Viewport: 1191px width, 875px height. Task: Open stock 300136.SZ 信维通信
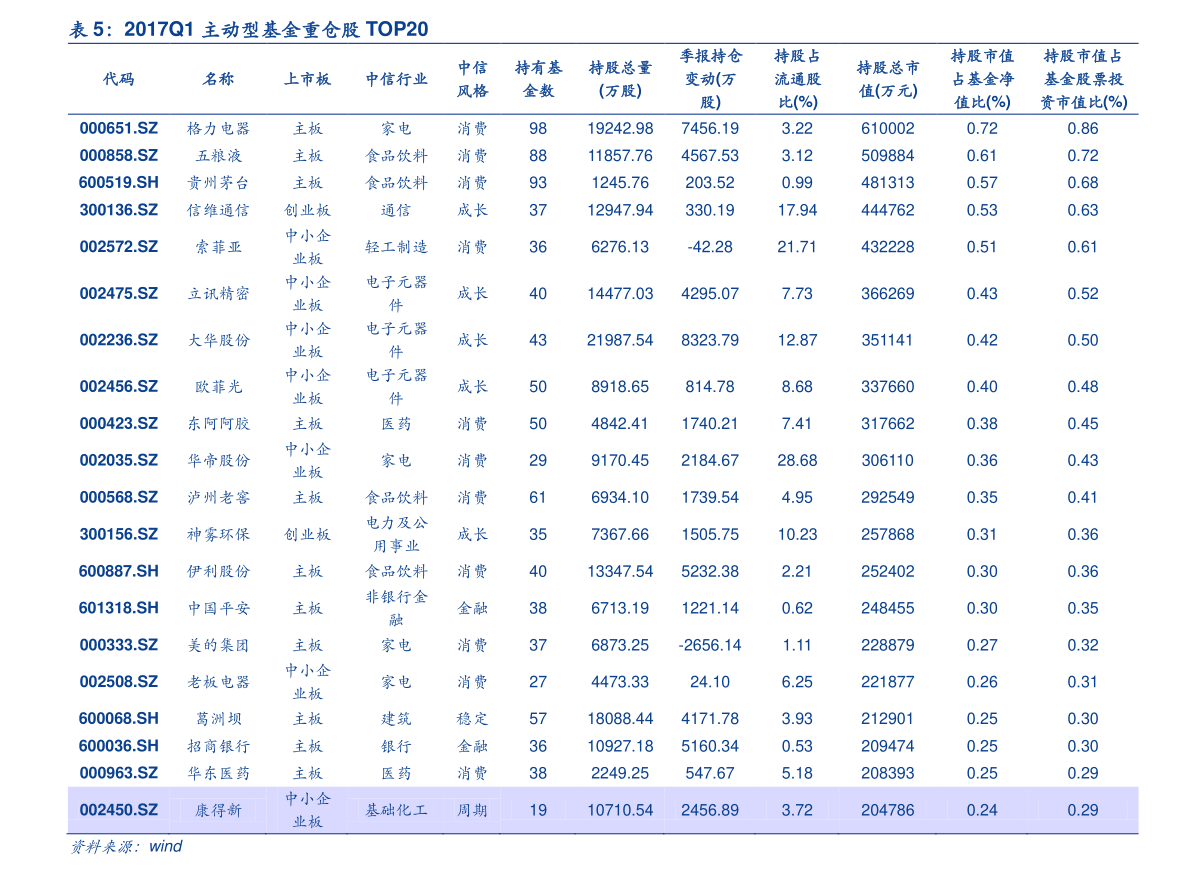pos(119,210)
